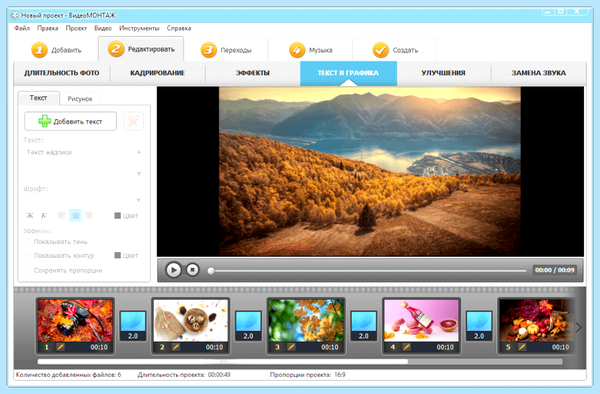Click the delete text scissors icon
Image resolution: width=600 pixels, height=394 pixels.
click(134, 121)
